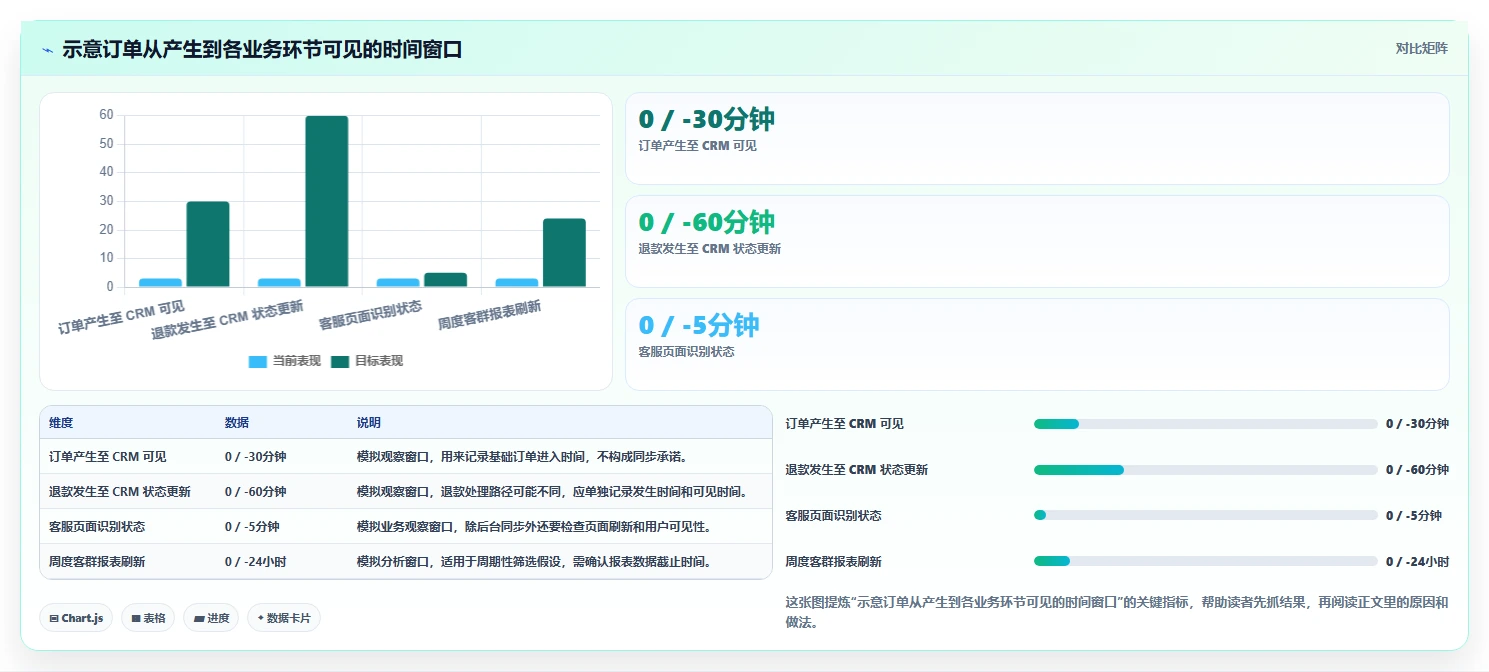This screenshot has height=672, width=1489.
Task: Click the progress bar for 订单产生至 CRM 可见
Action: (x=1205, y=424)
